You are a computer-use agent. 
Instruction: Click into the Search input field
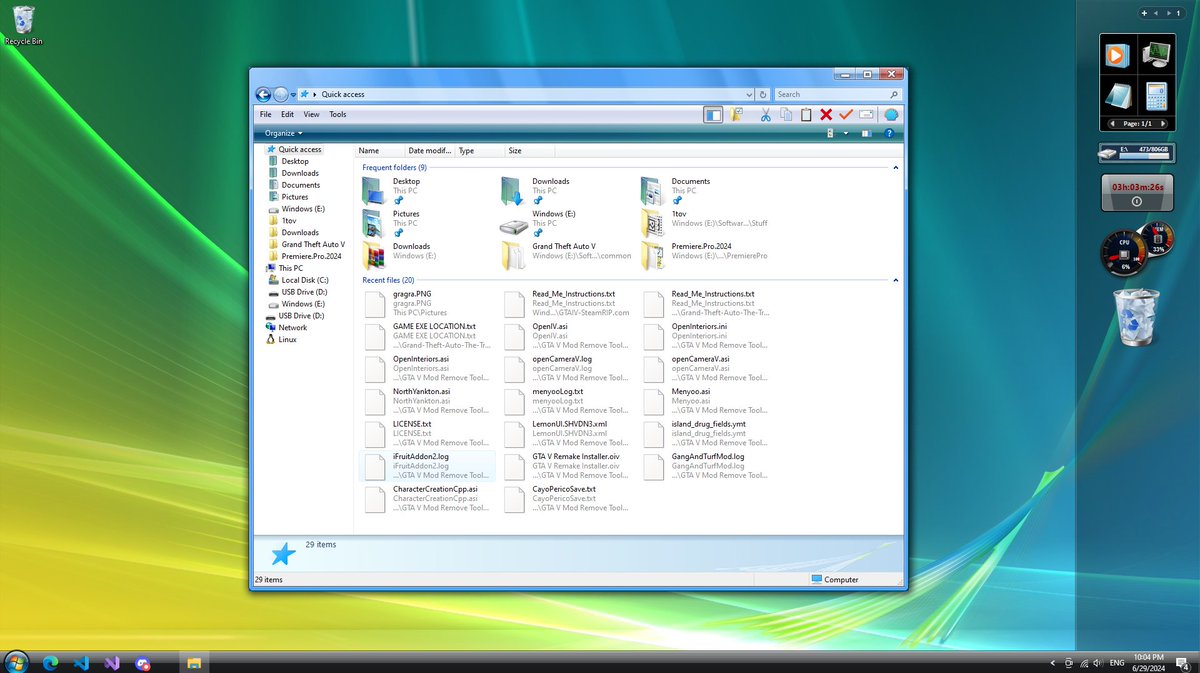837,94
